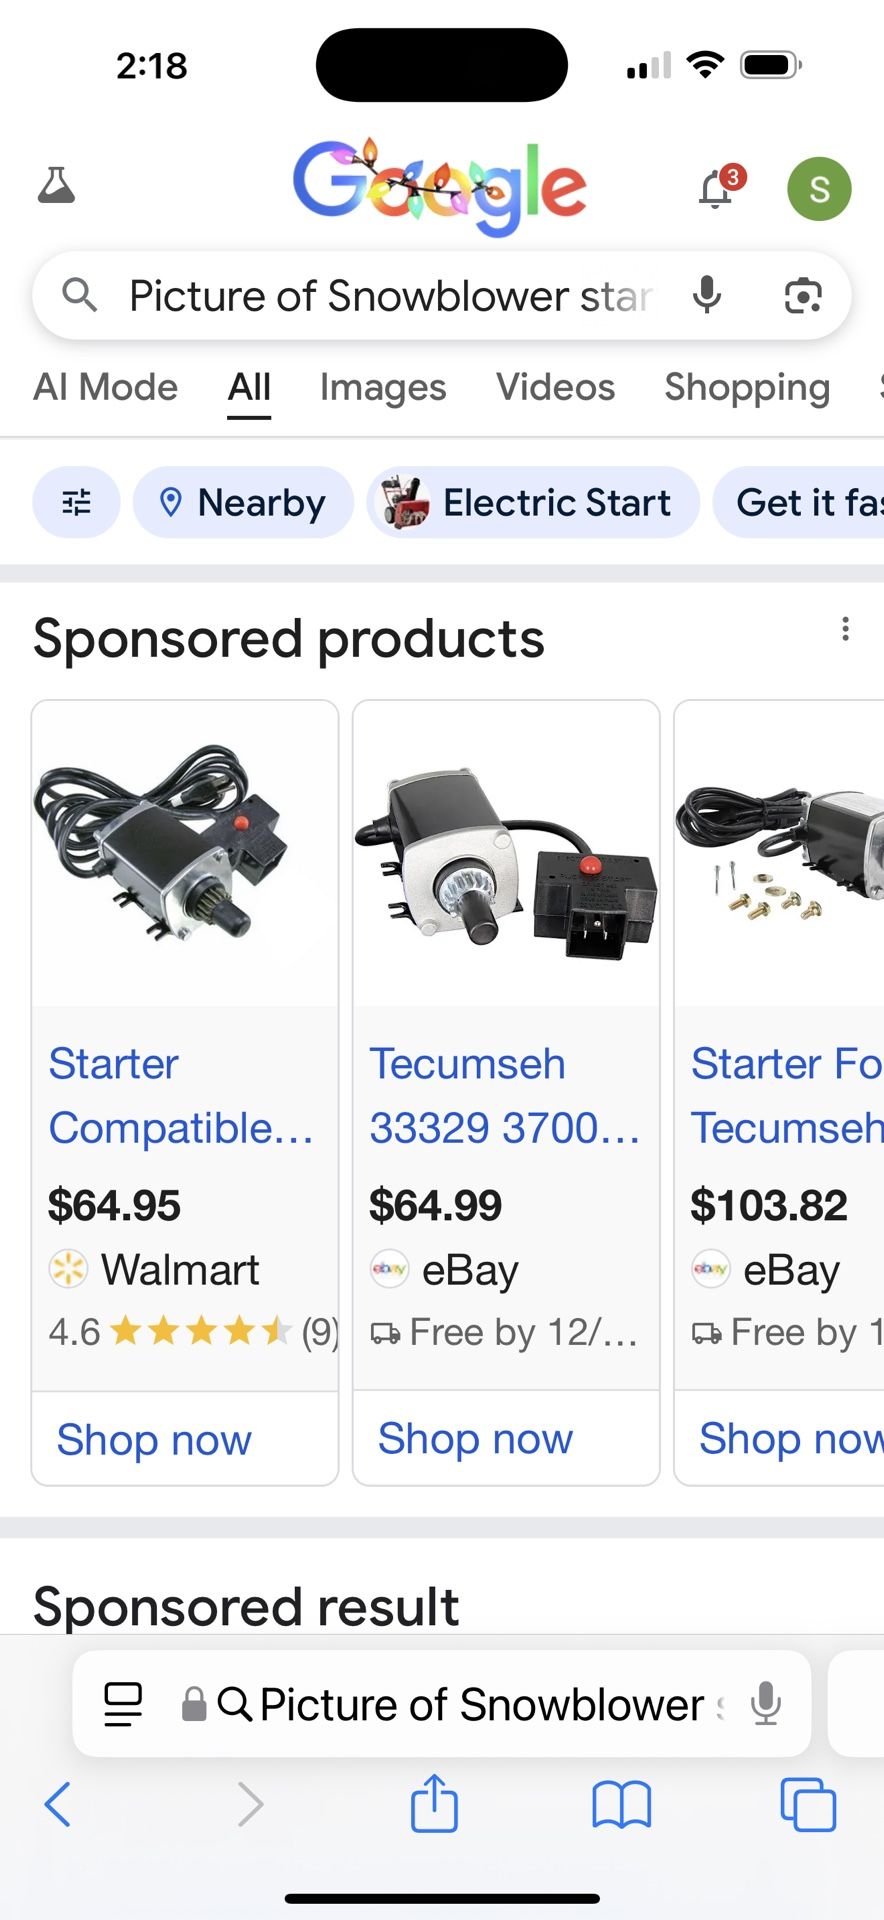Toggle the Nearby filter chip
Screen dimensions: 884x1920
click(243, 502)
